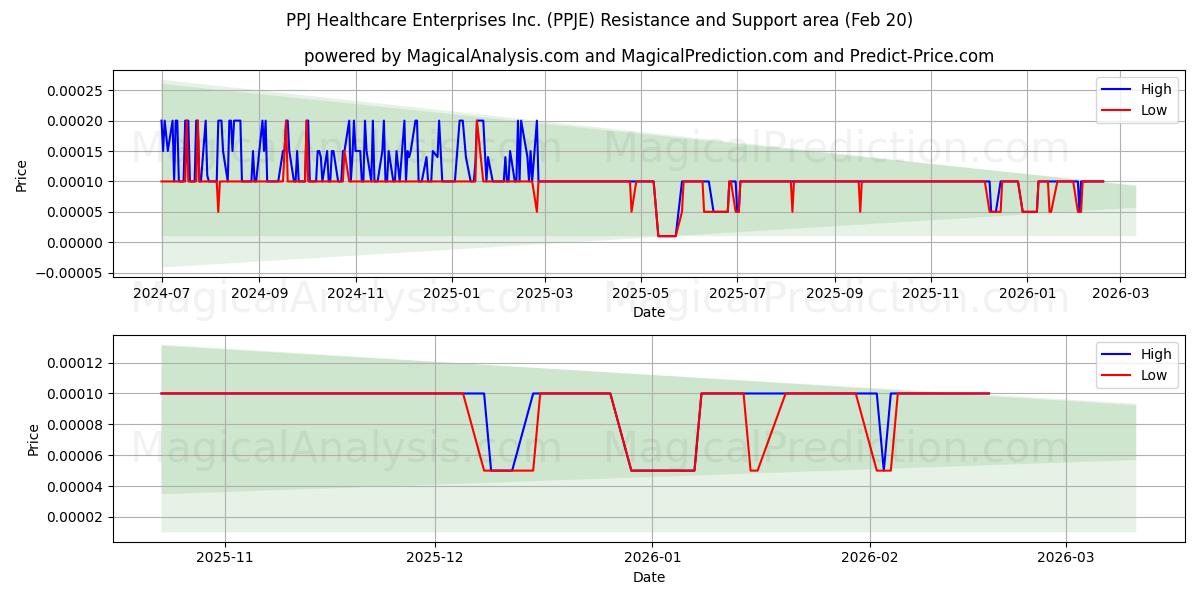Click the '2025-12' x-axis tick label
This screenshot has width=1200, height=600.
coord(436,557)
